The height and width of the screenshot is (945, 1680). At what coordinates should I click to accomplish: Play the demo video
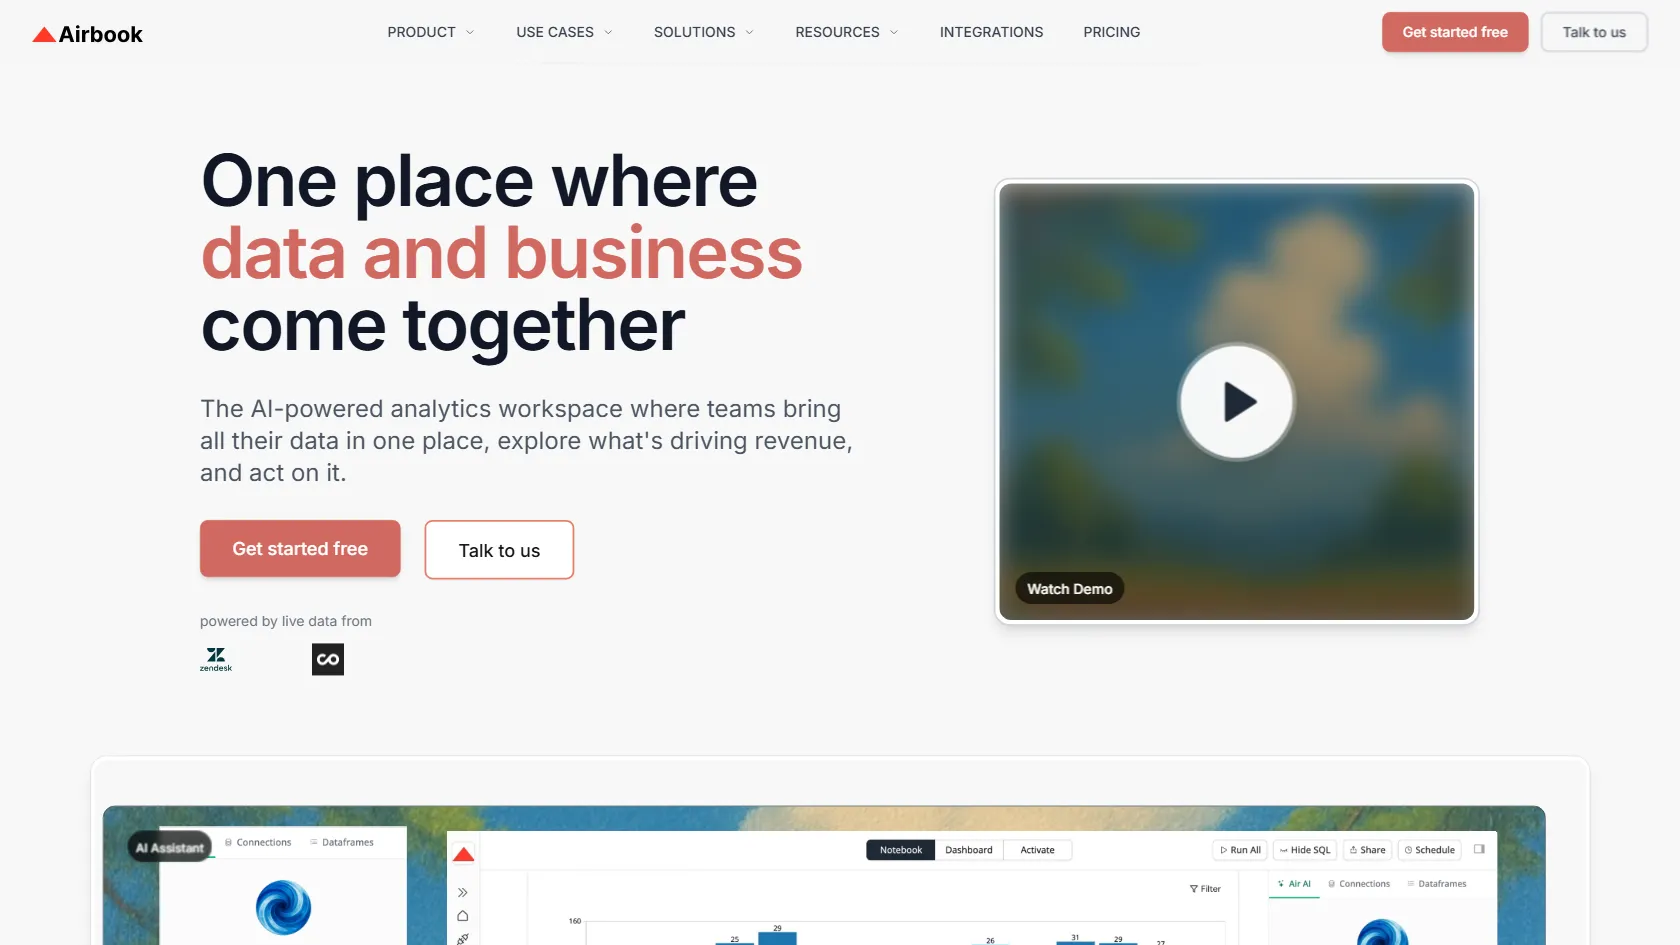pos(1236,402)
